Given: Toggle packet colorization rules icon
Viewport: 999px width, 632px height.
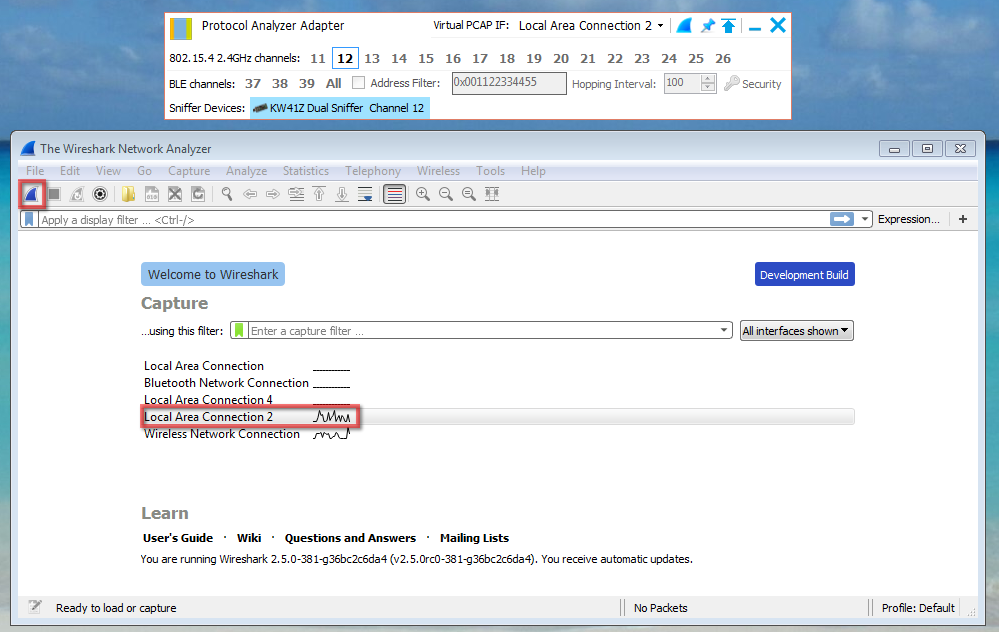Looking at the screenshot, I should point(394,194).
